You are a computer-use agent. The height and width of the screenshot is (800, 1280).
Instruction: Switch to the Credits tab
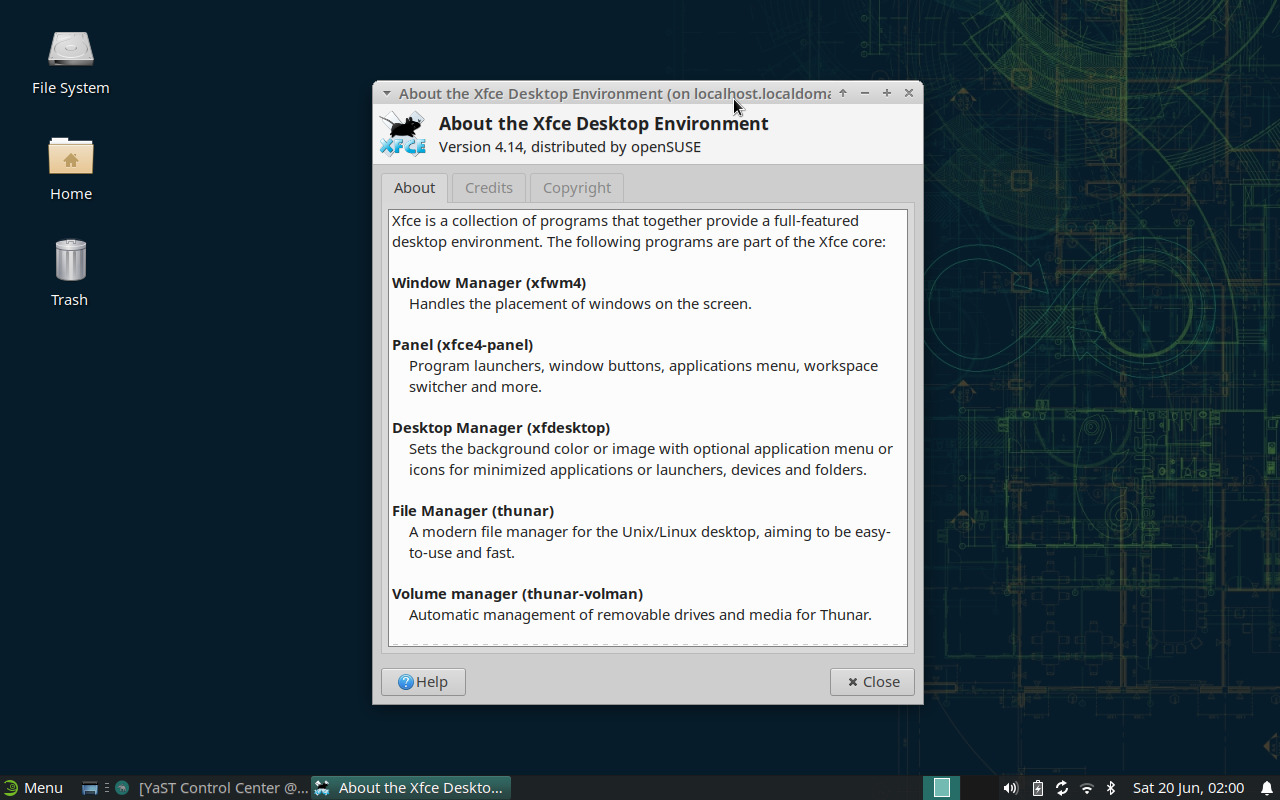tap(488, 187)
